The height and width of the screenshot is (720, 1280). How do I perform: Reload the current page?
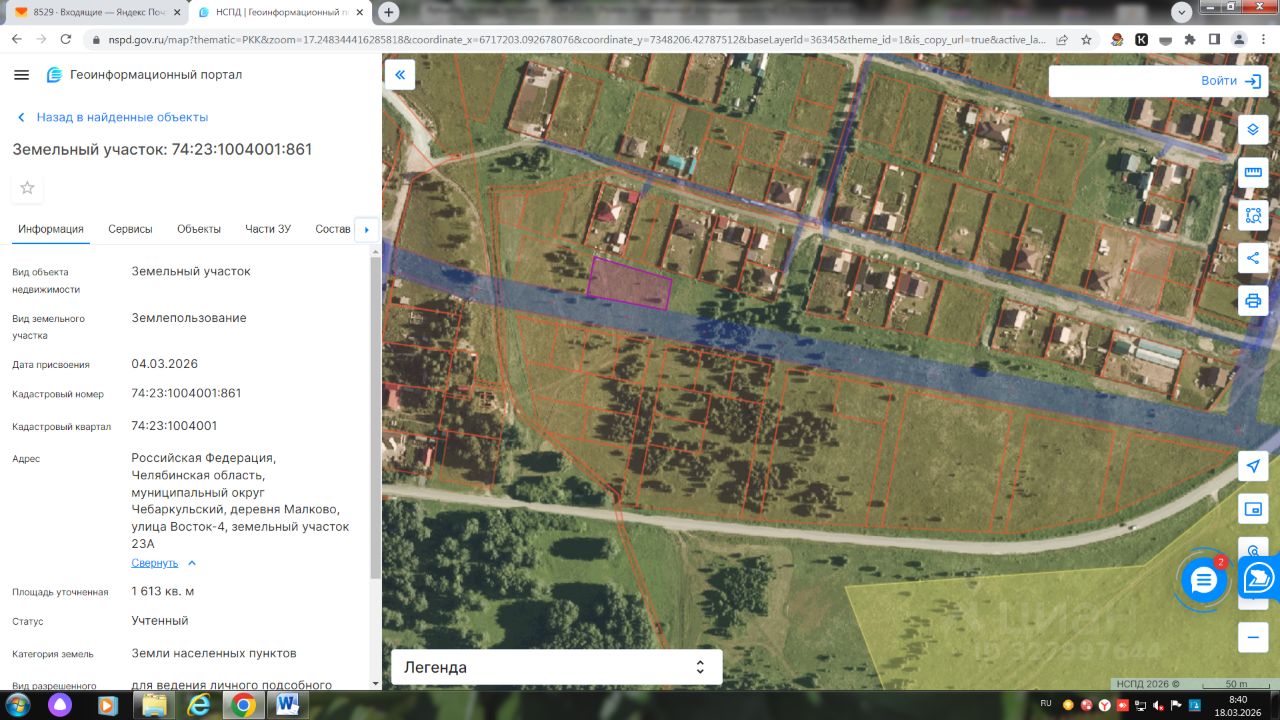tap(66, 40)
